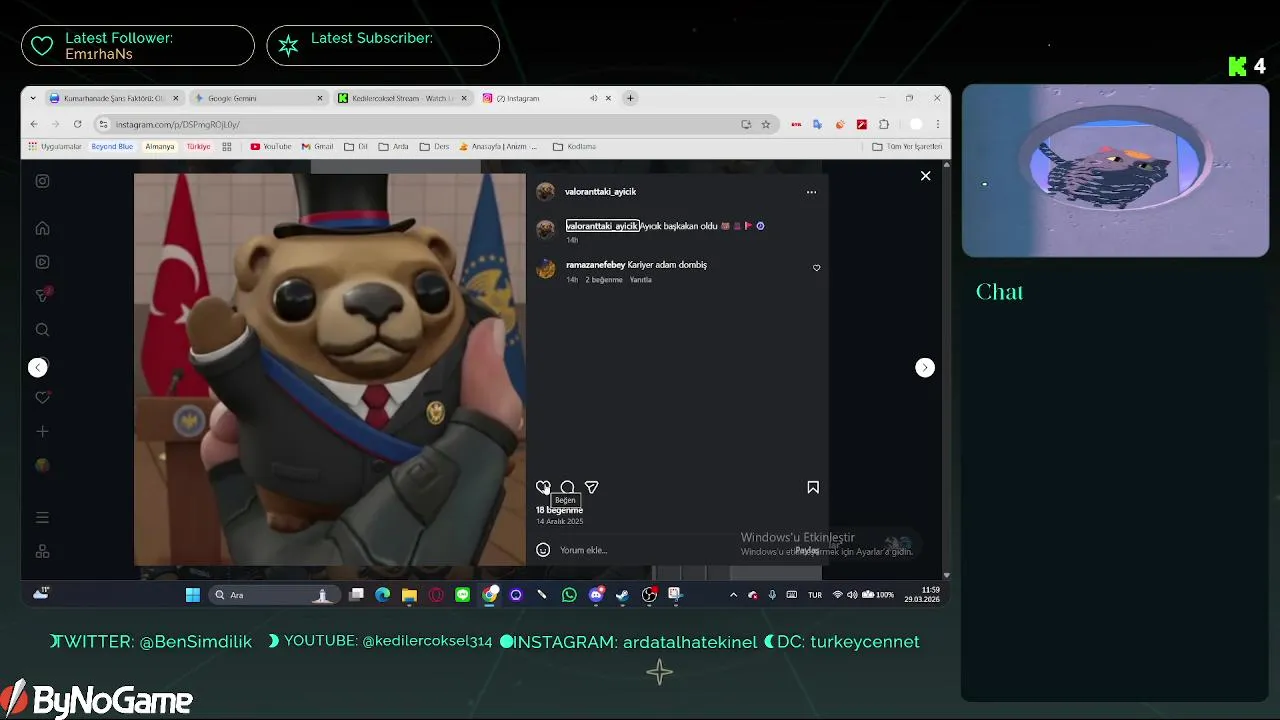Open the Windows Start menu
Viewport: 1280px width, 720px height.
point(193,595)
